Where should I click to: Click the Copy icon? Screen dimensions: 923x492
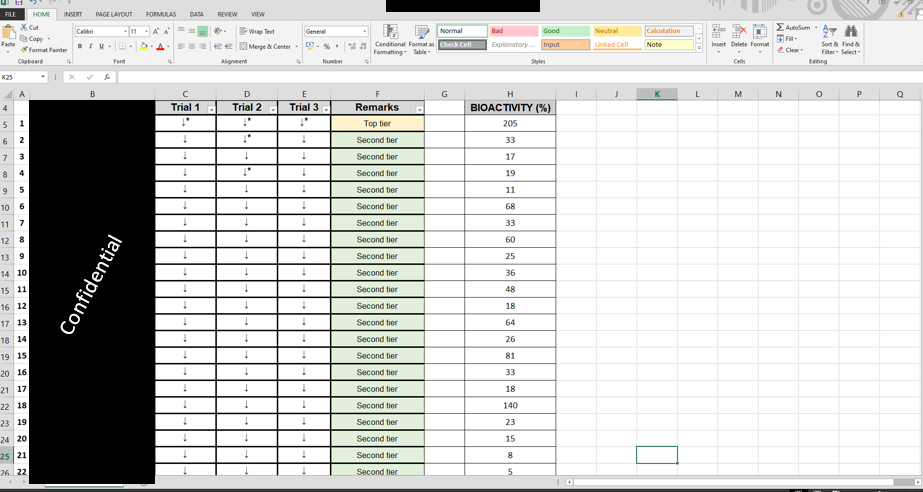[x=24, y=39]
